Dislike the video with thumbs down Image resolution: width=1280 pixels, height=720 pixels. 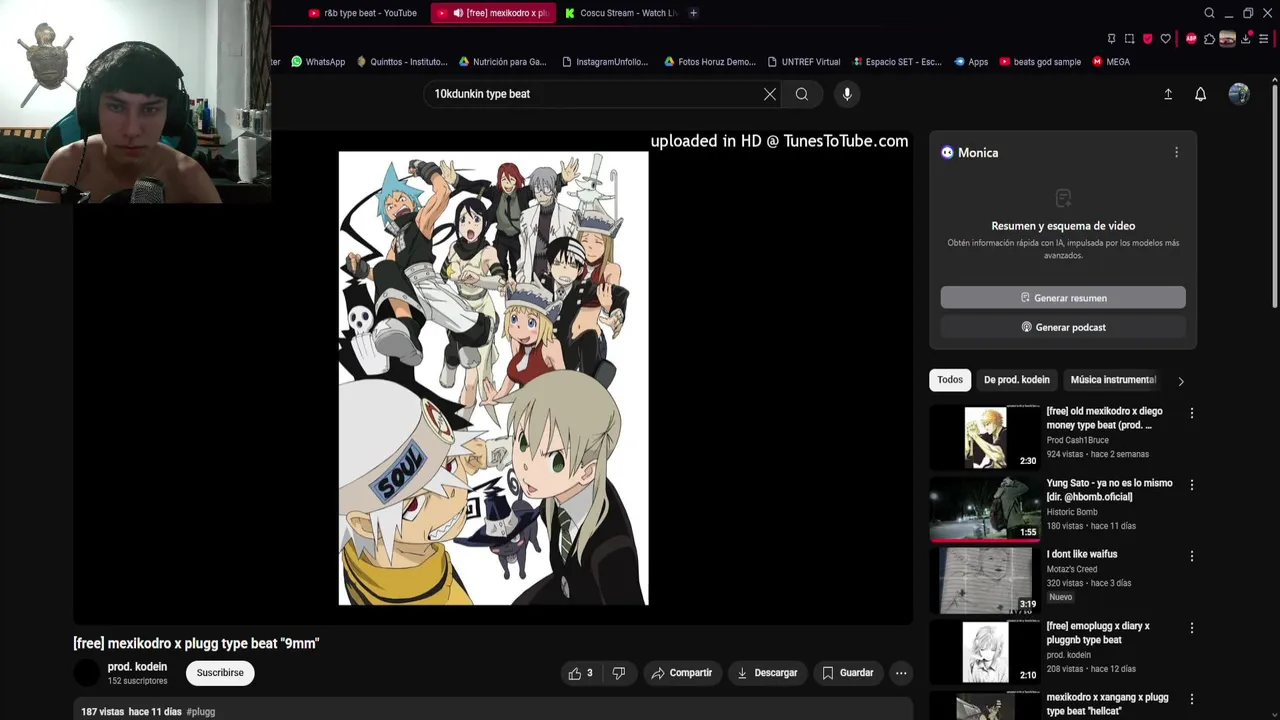click(x=618, y=673)
